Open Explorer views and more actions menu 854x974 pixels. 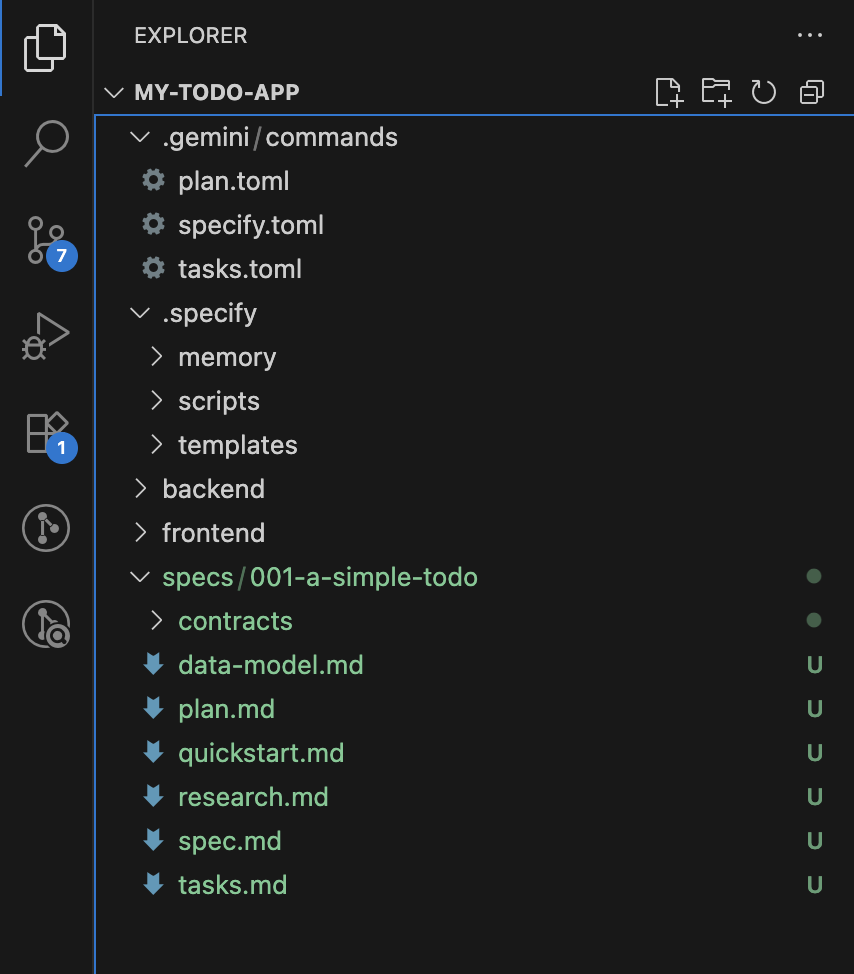tap(810, 35)
